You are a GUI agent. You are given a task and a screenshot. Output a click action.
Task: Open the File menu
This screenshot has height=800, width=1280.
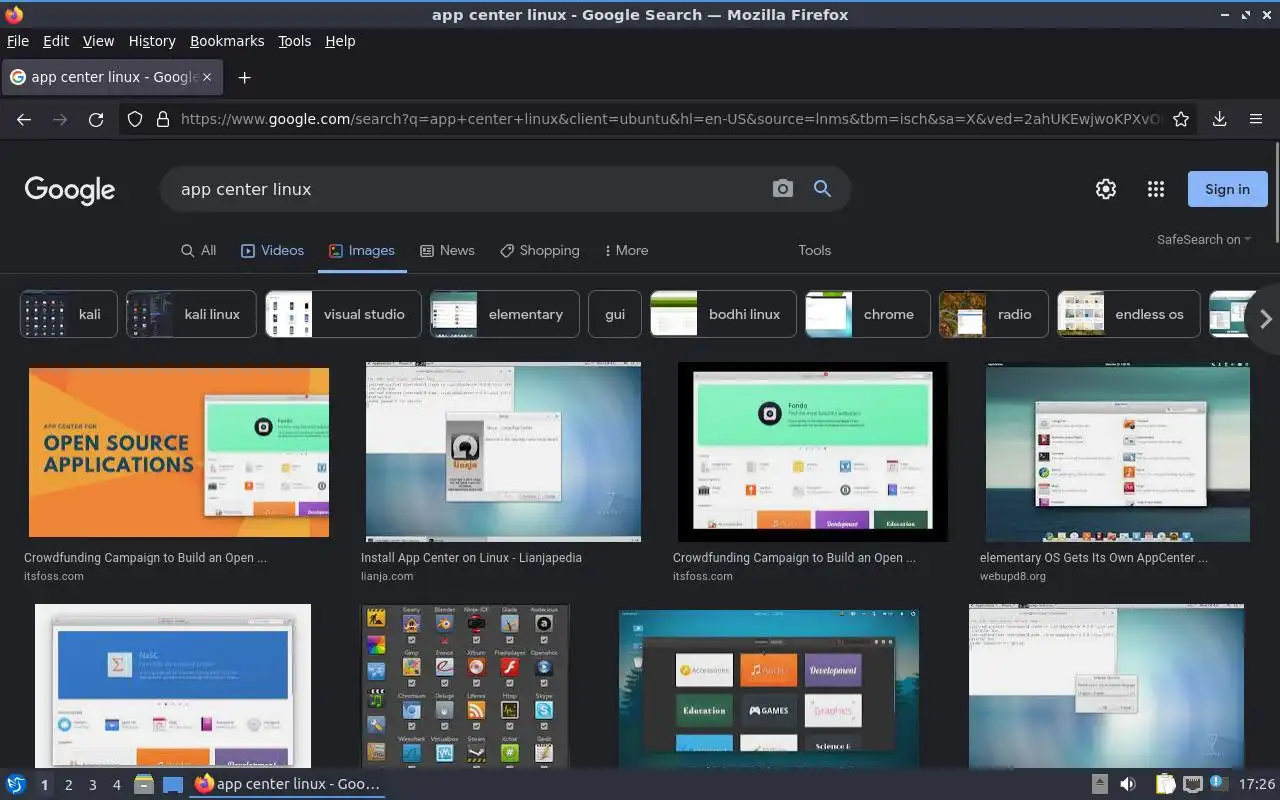pos(18,41)
